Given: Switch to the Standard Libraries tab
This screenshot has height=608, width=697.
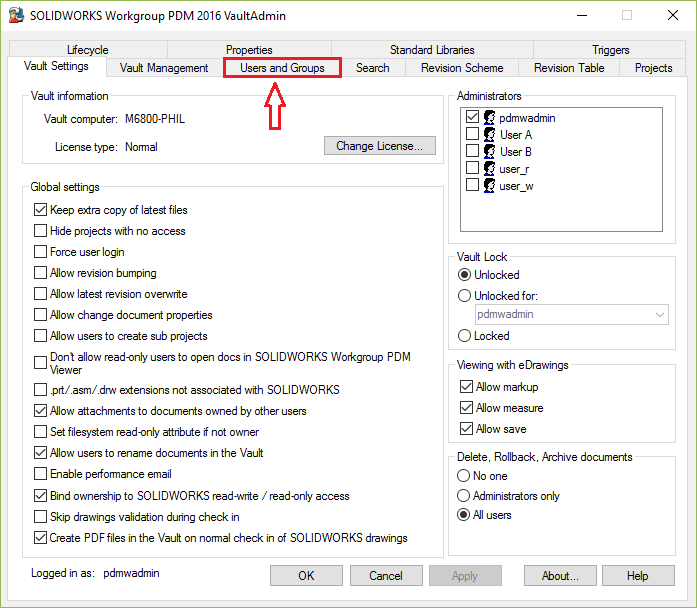Looking at the screenshot, I should (432, 49).
